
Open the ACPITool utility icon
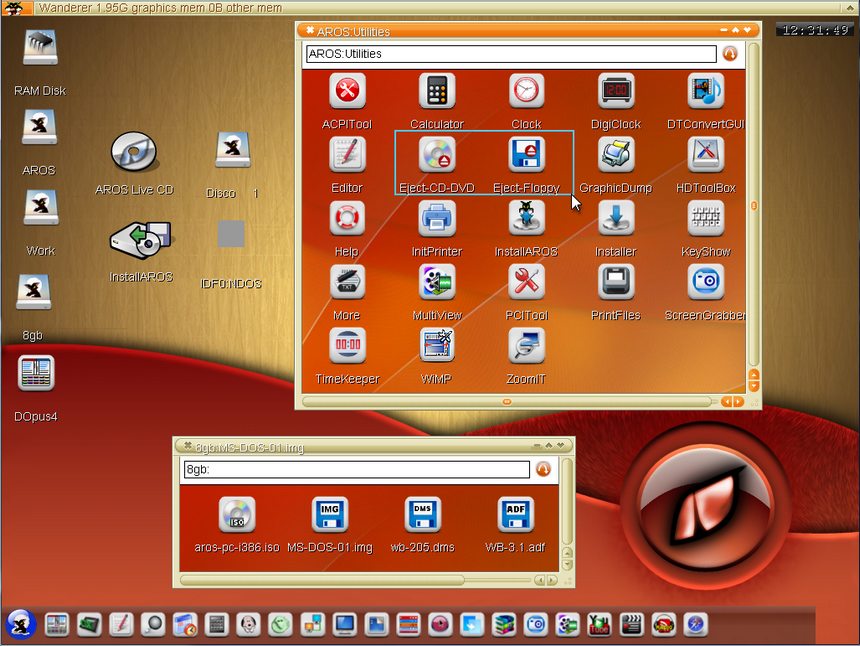(347, 92)
